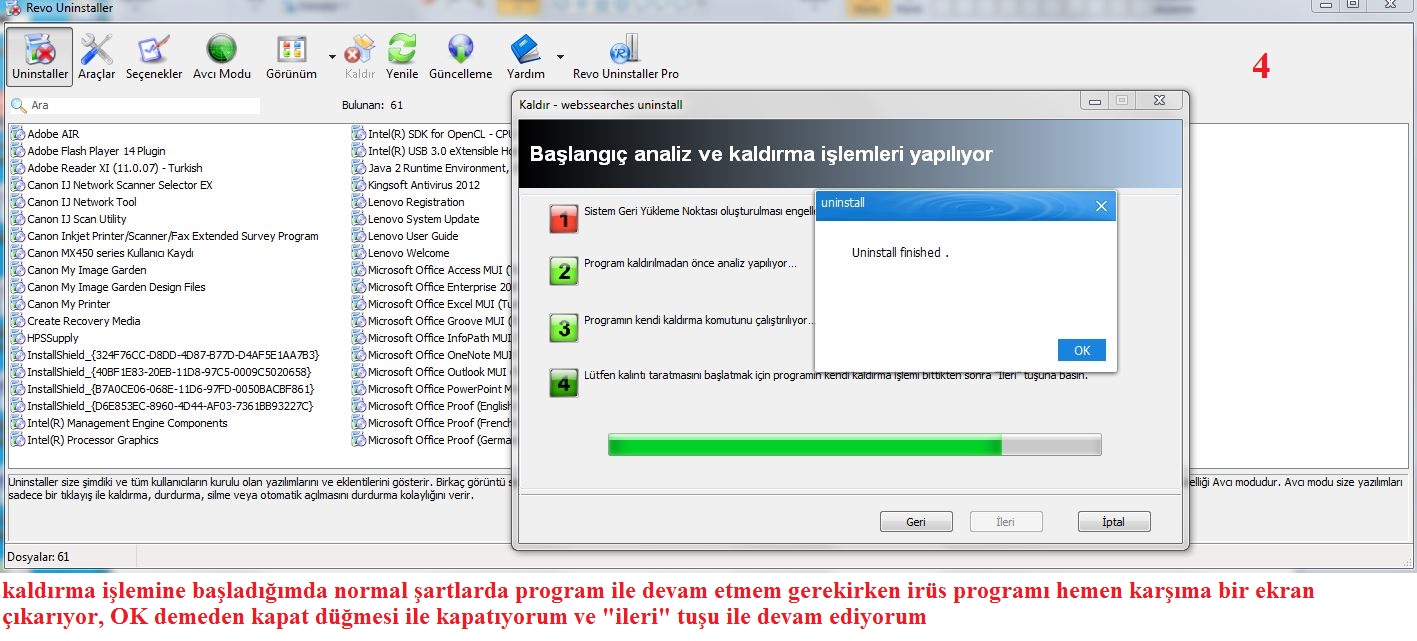Click the Lenovo User Guide icon
This screenshot has width=1417, height=641.
click(359, 236)
